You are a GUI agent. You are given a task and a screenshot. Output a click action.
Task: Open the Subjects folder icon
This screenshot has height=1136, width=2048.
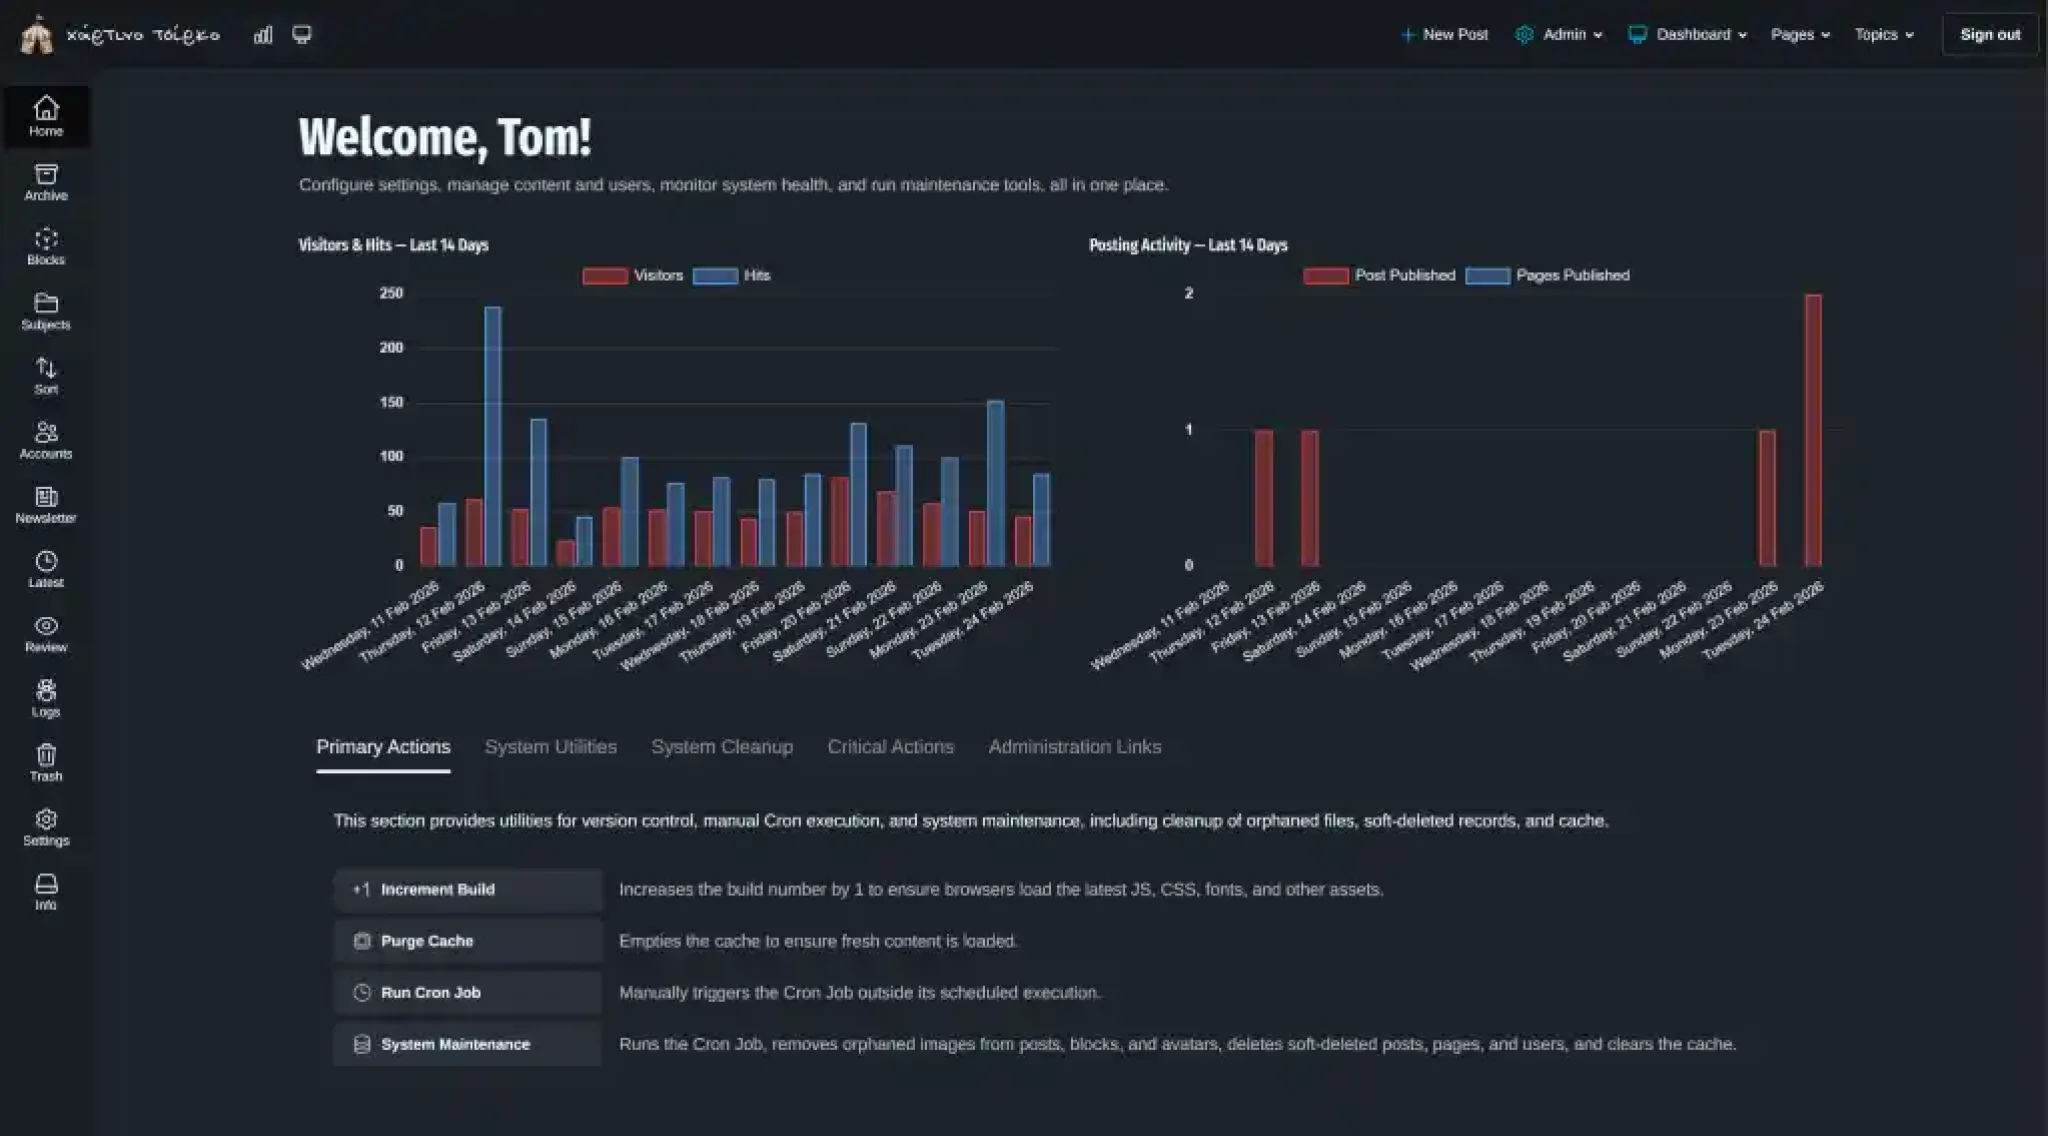point(46,311)
